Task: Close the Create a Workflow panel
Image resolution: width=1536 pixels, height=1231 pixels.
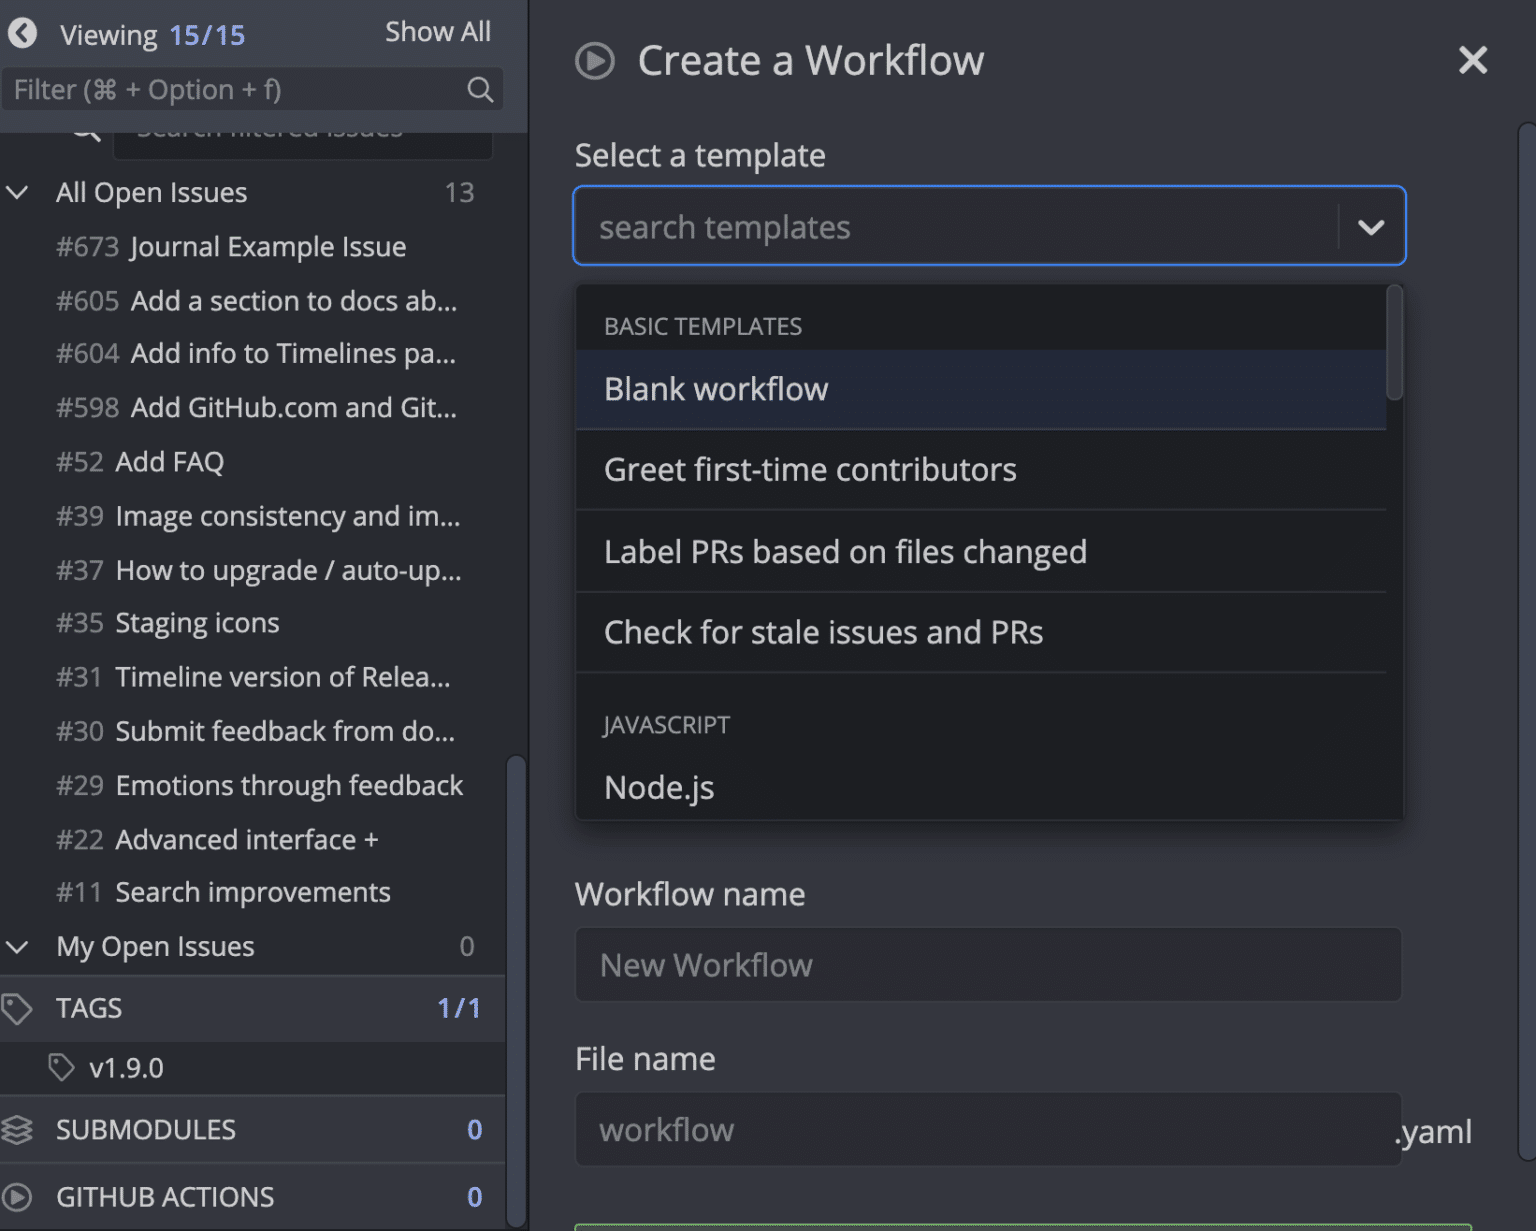Action: (x=1472, y=60)
